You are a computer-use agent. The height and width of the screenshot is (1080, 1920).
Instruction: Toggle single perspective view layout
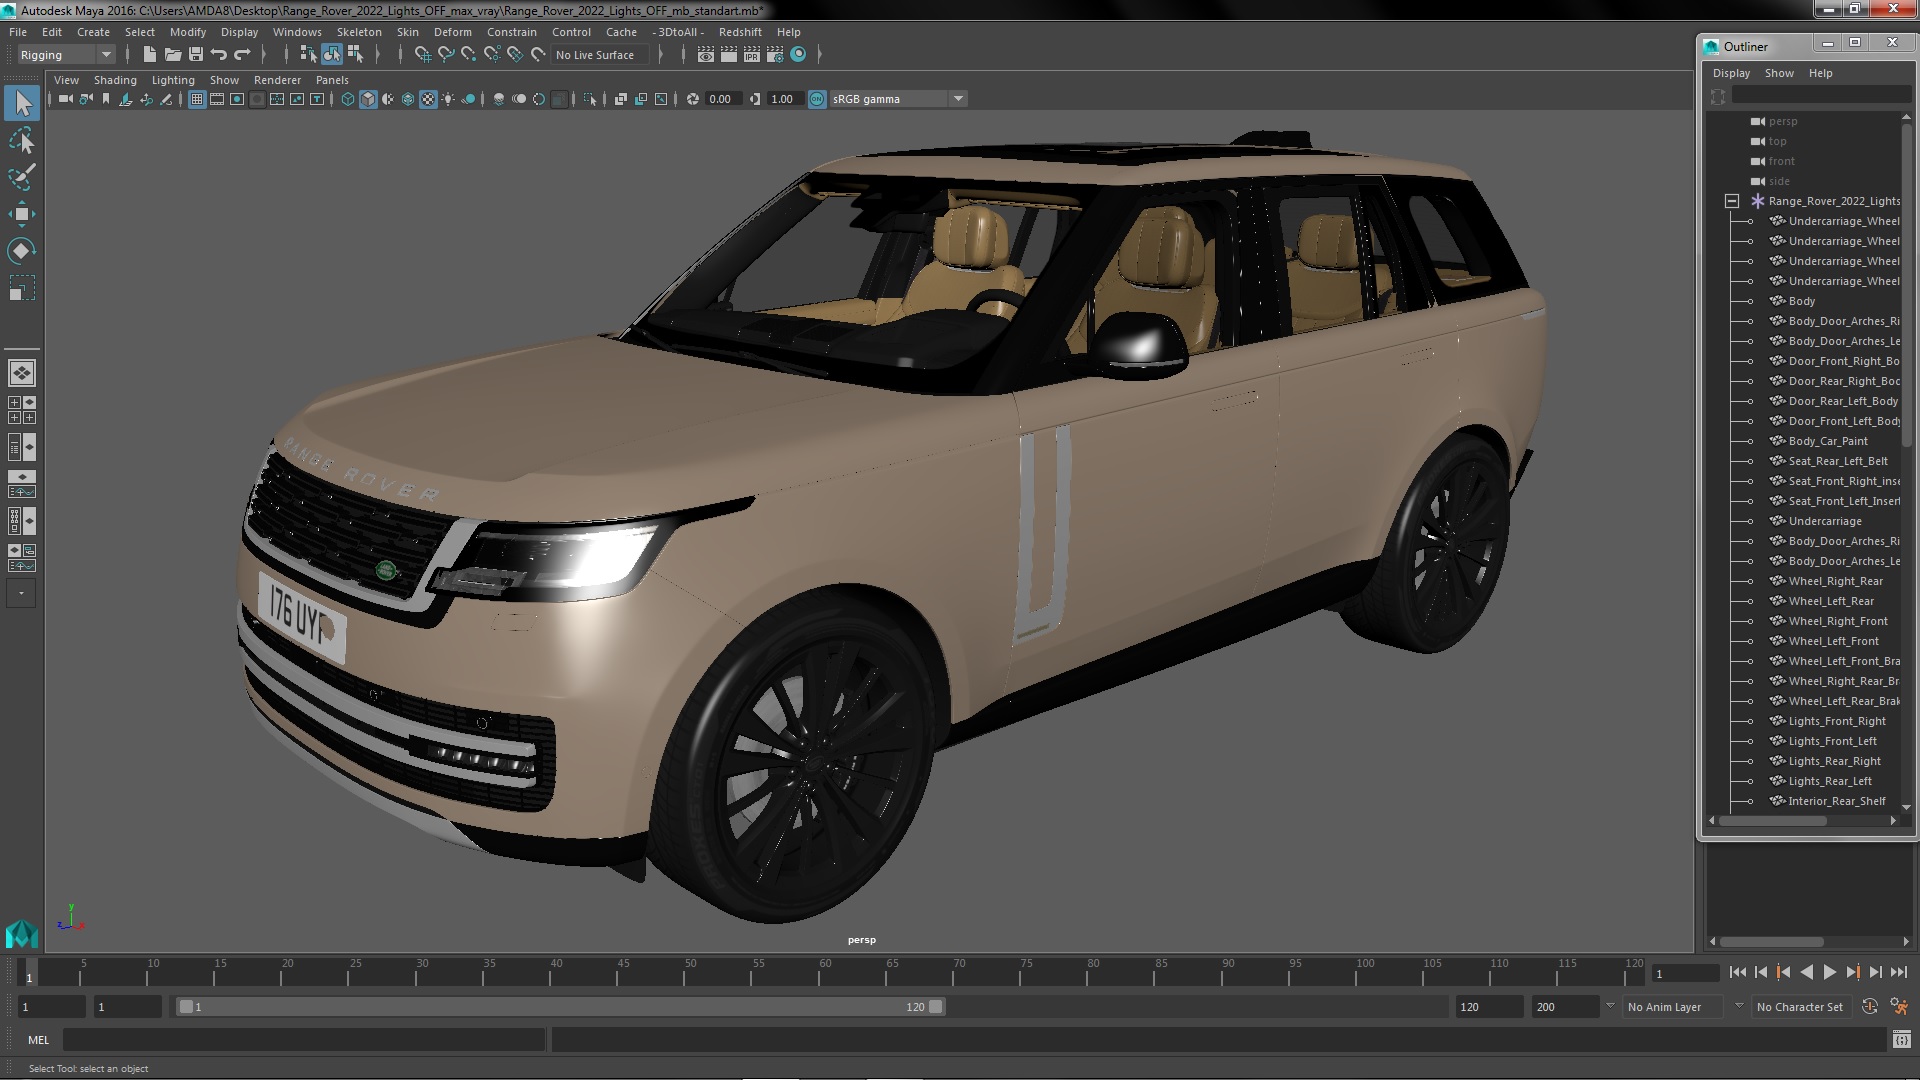point(22,373)
